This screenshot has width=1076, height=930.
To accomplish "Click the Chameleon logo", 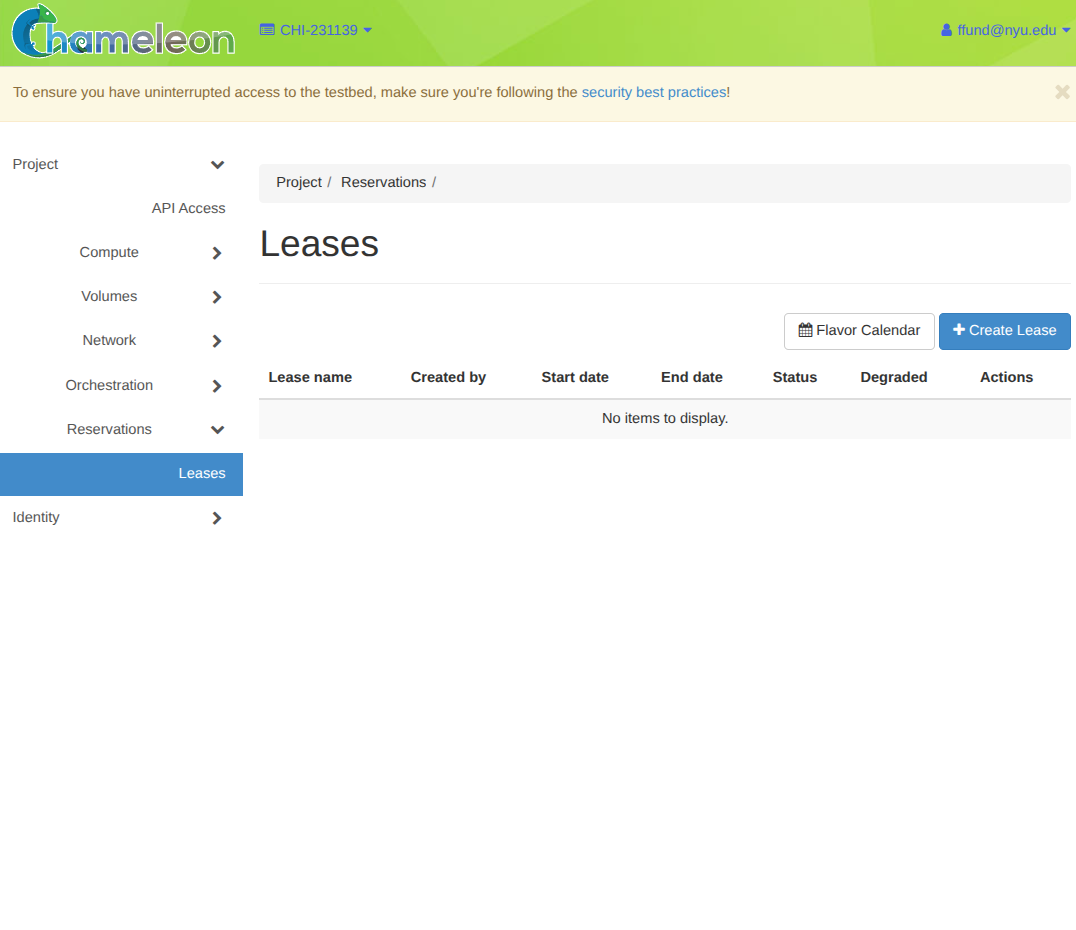I will 122,32.
